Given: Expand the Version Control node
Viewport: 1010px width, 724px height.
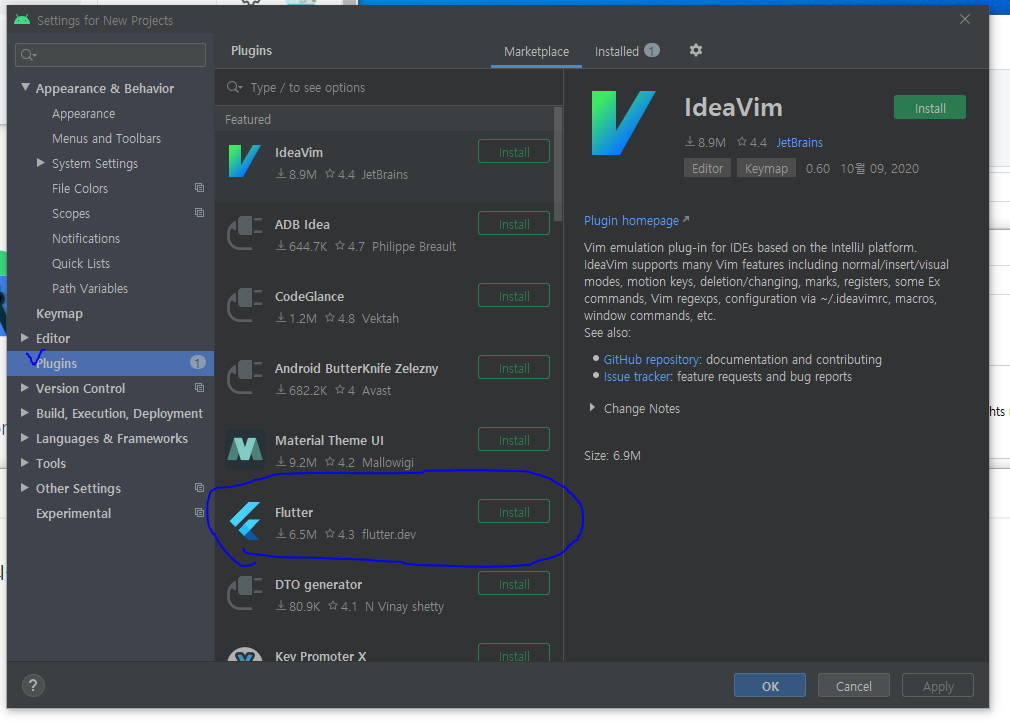Looking at the screenshot, I should click(24, 388).
